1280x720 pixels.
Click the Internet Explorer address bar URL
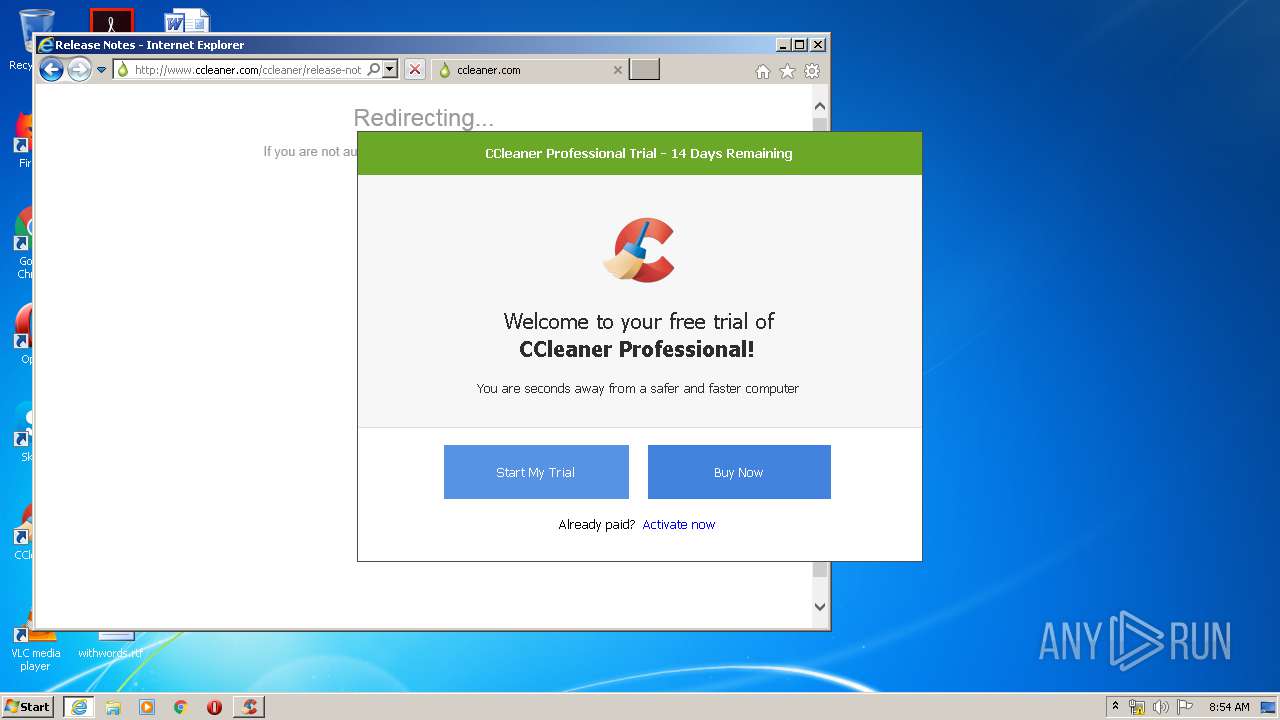(x=248, y=70)
